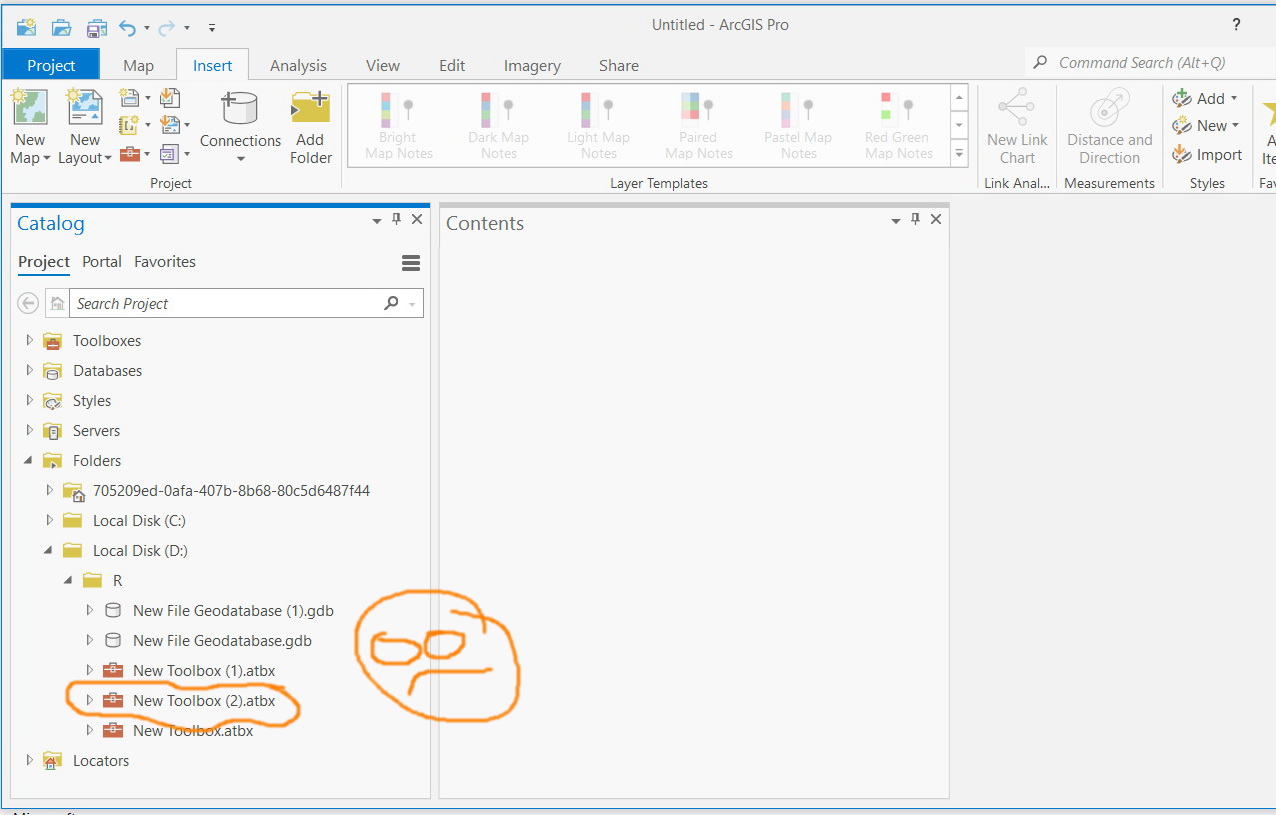The width and height of the screenshot is (1276, 815).
Task: Expand the Local Disk (C:) folder
Action: (x=49, y=521)
